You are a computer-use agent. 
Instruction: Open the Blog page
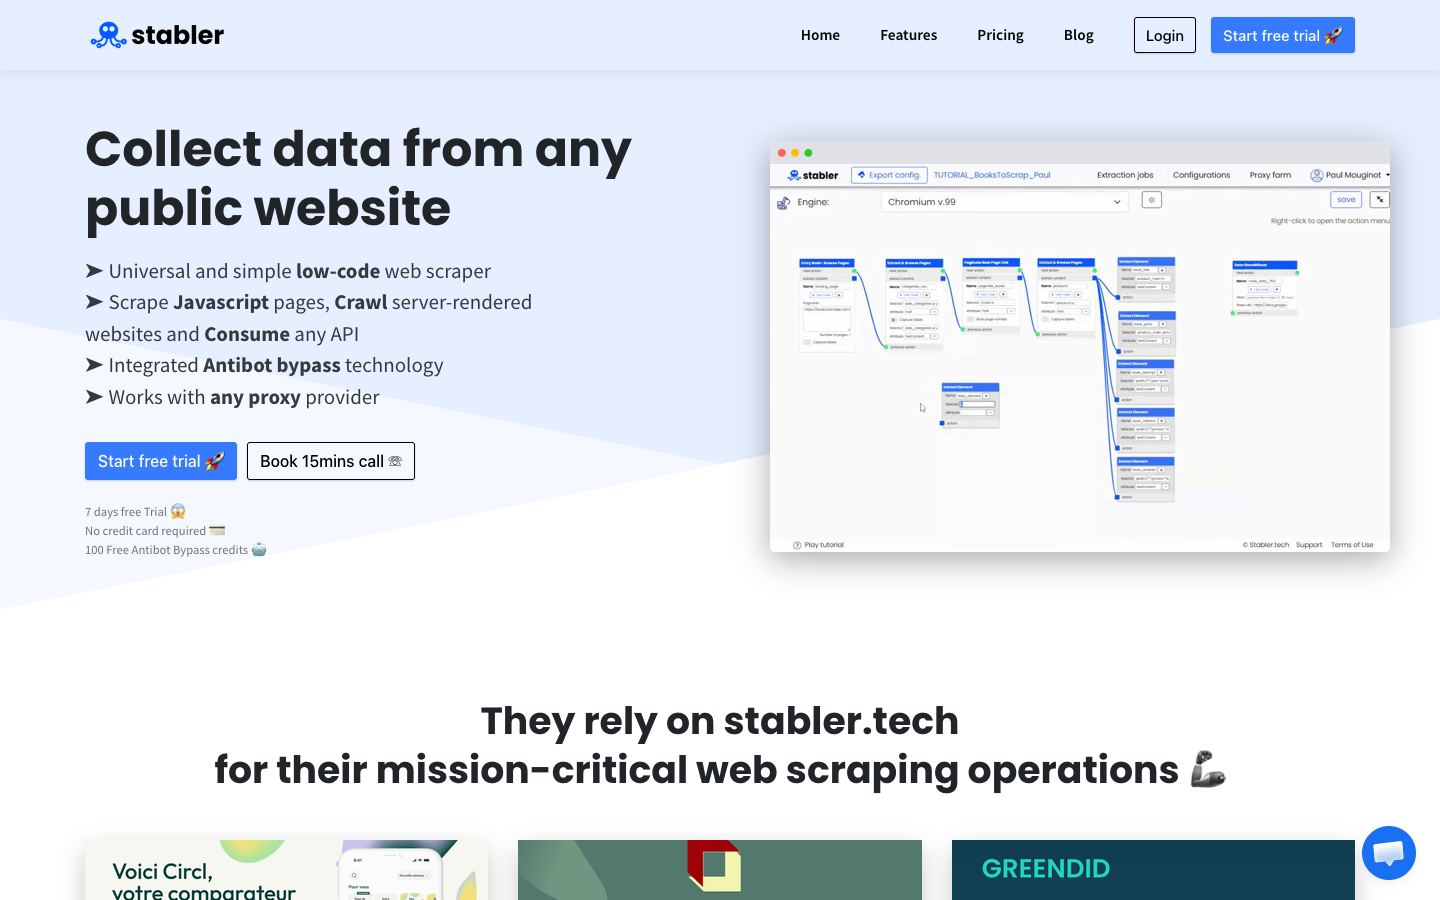coord(1078,35)
